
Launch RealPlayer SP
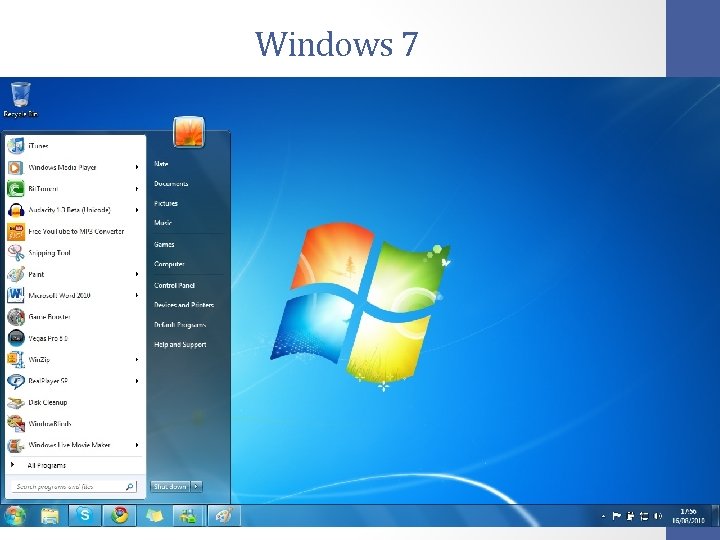[x=76, y=381]
